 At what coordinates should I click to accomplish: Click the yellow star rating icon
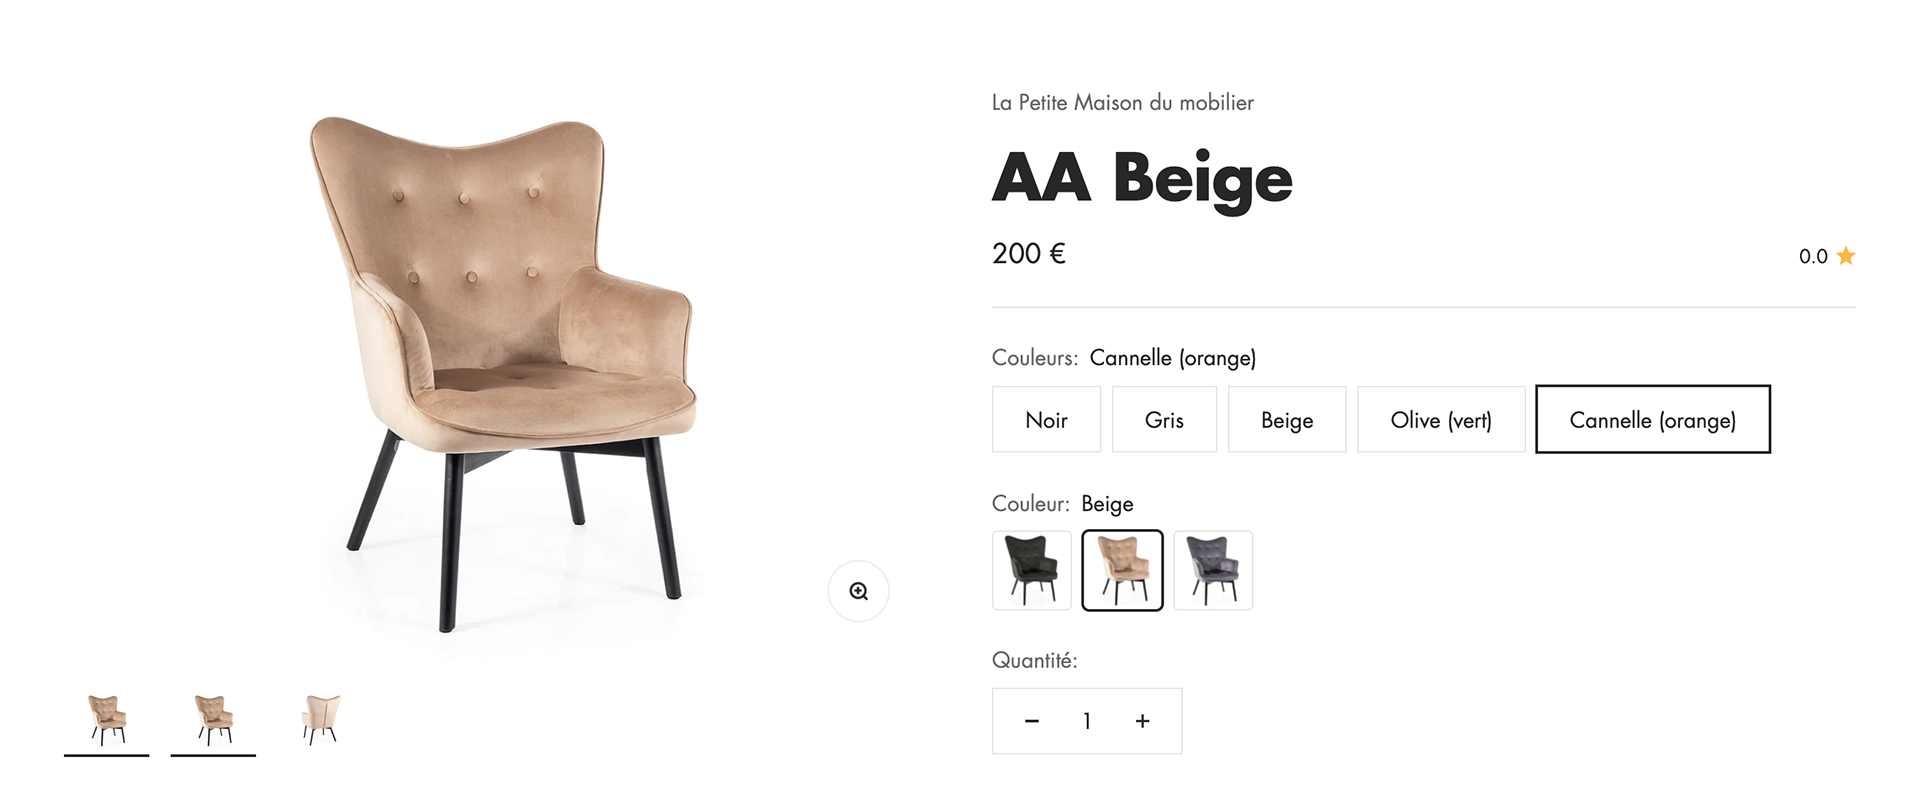pos(1846,256)
